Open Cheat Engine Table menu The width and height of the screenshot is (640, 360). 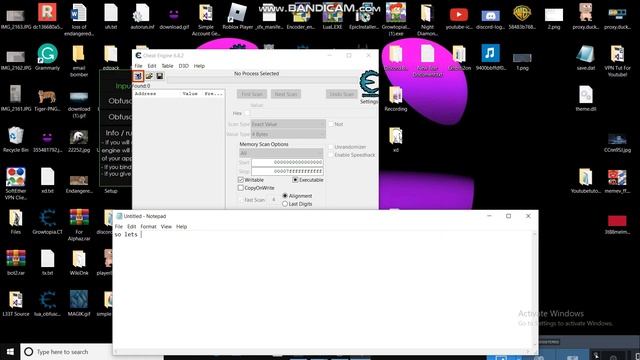(x=167, y=66)
